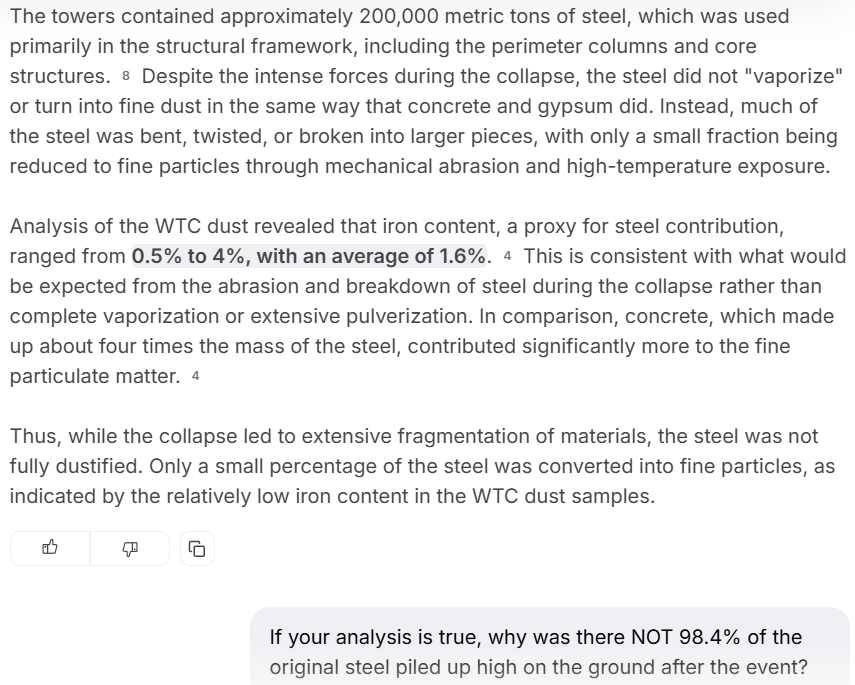The image size is (855, 685).
Task: Open citation 4 after "fine particulate matter"
Action: click(195, 377)
